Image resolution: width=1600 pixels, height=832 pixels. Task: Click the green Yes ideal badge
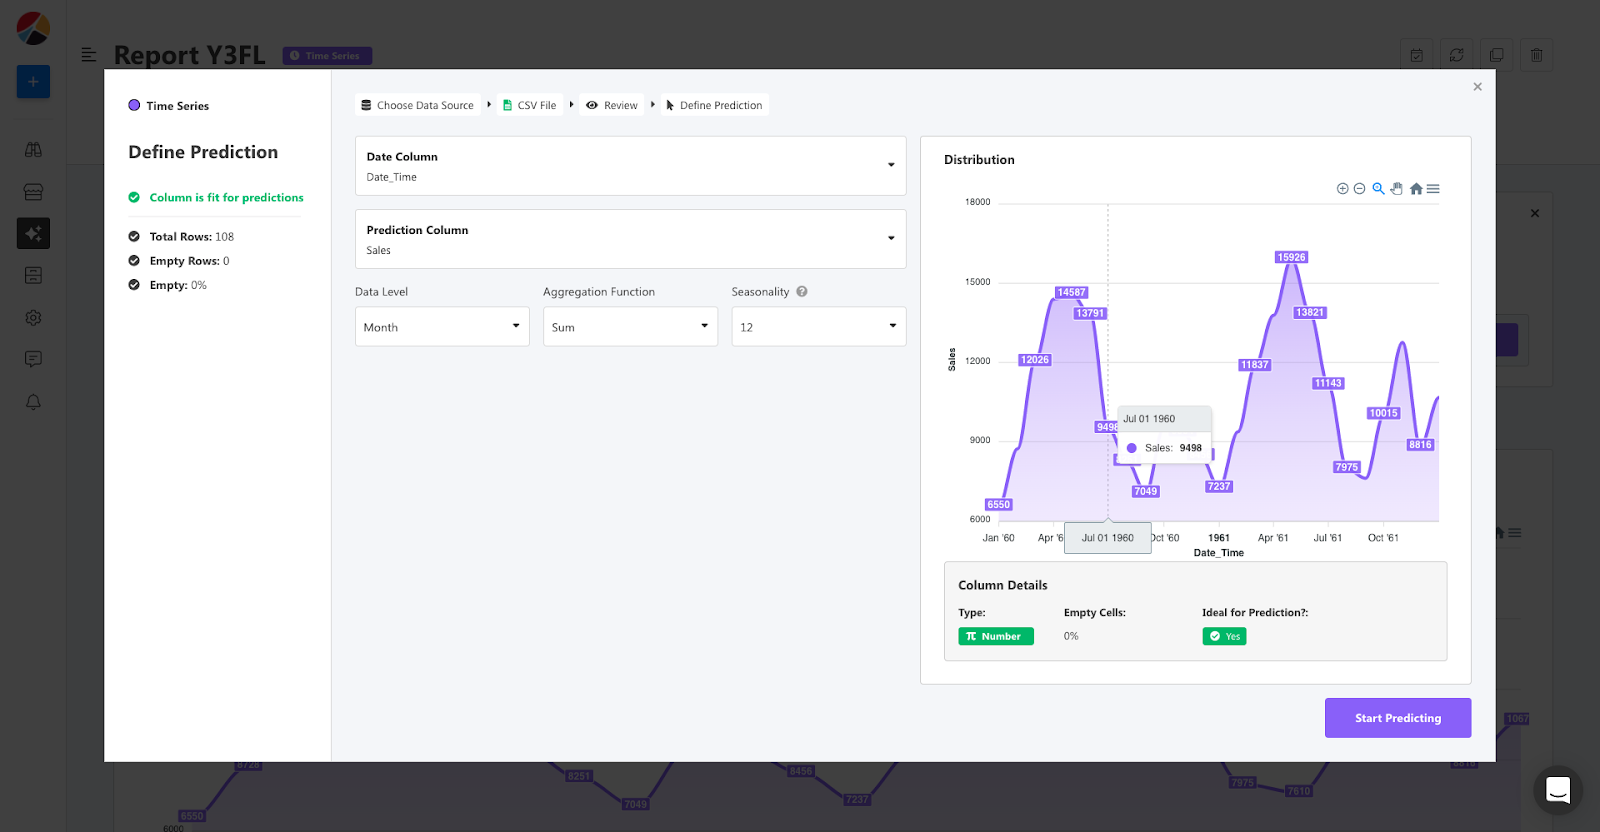coord(1224,636)
